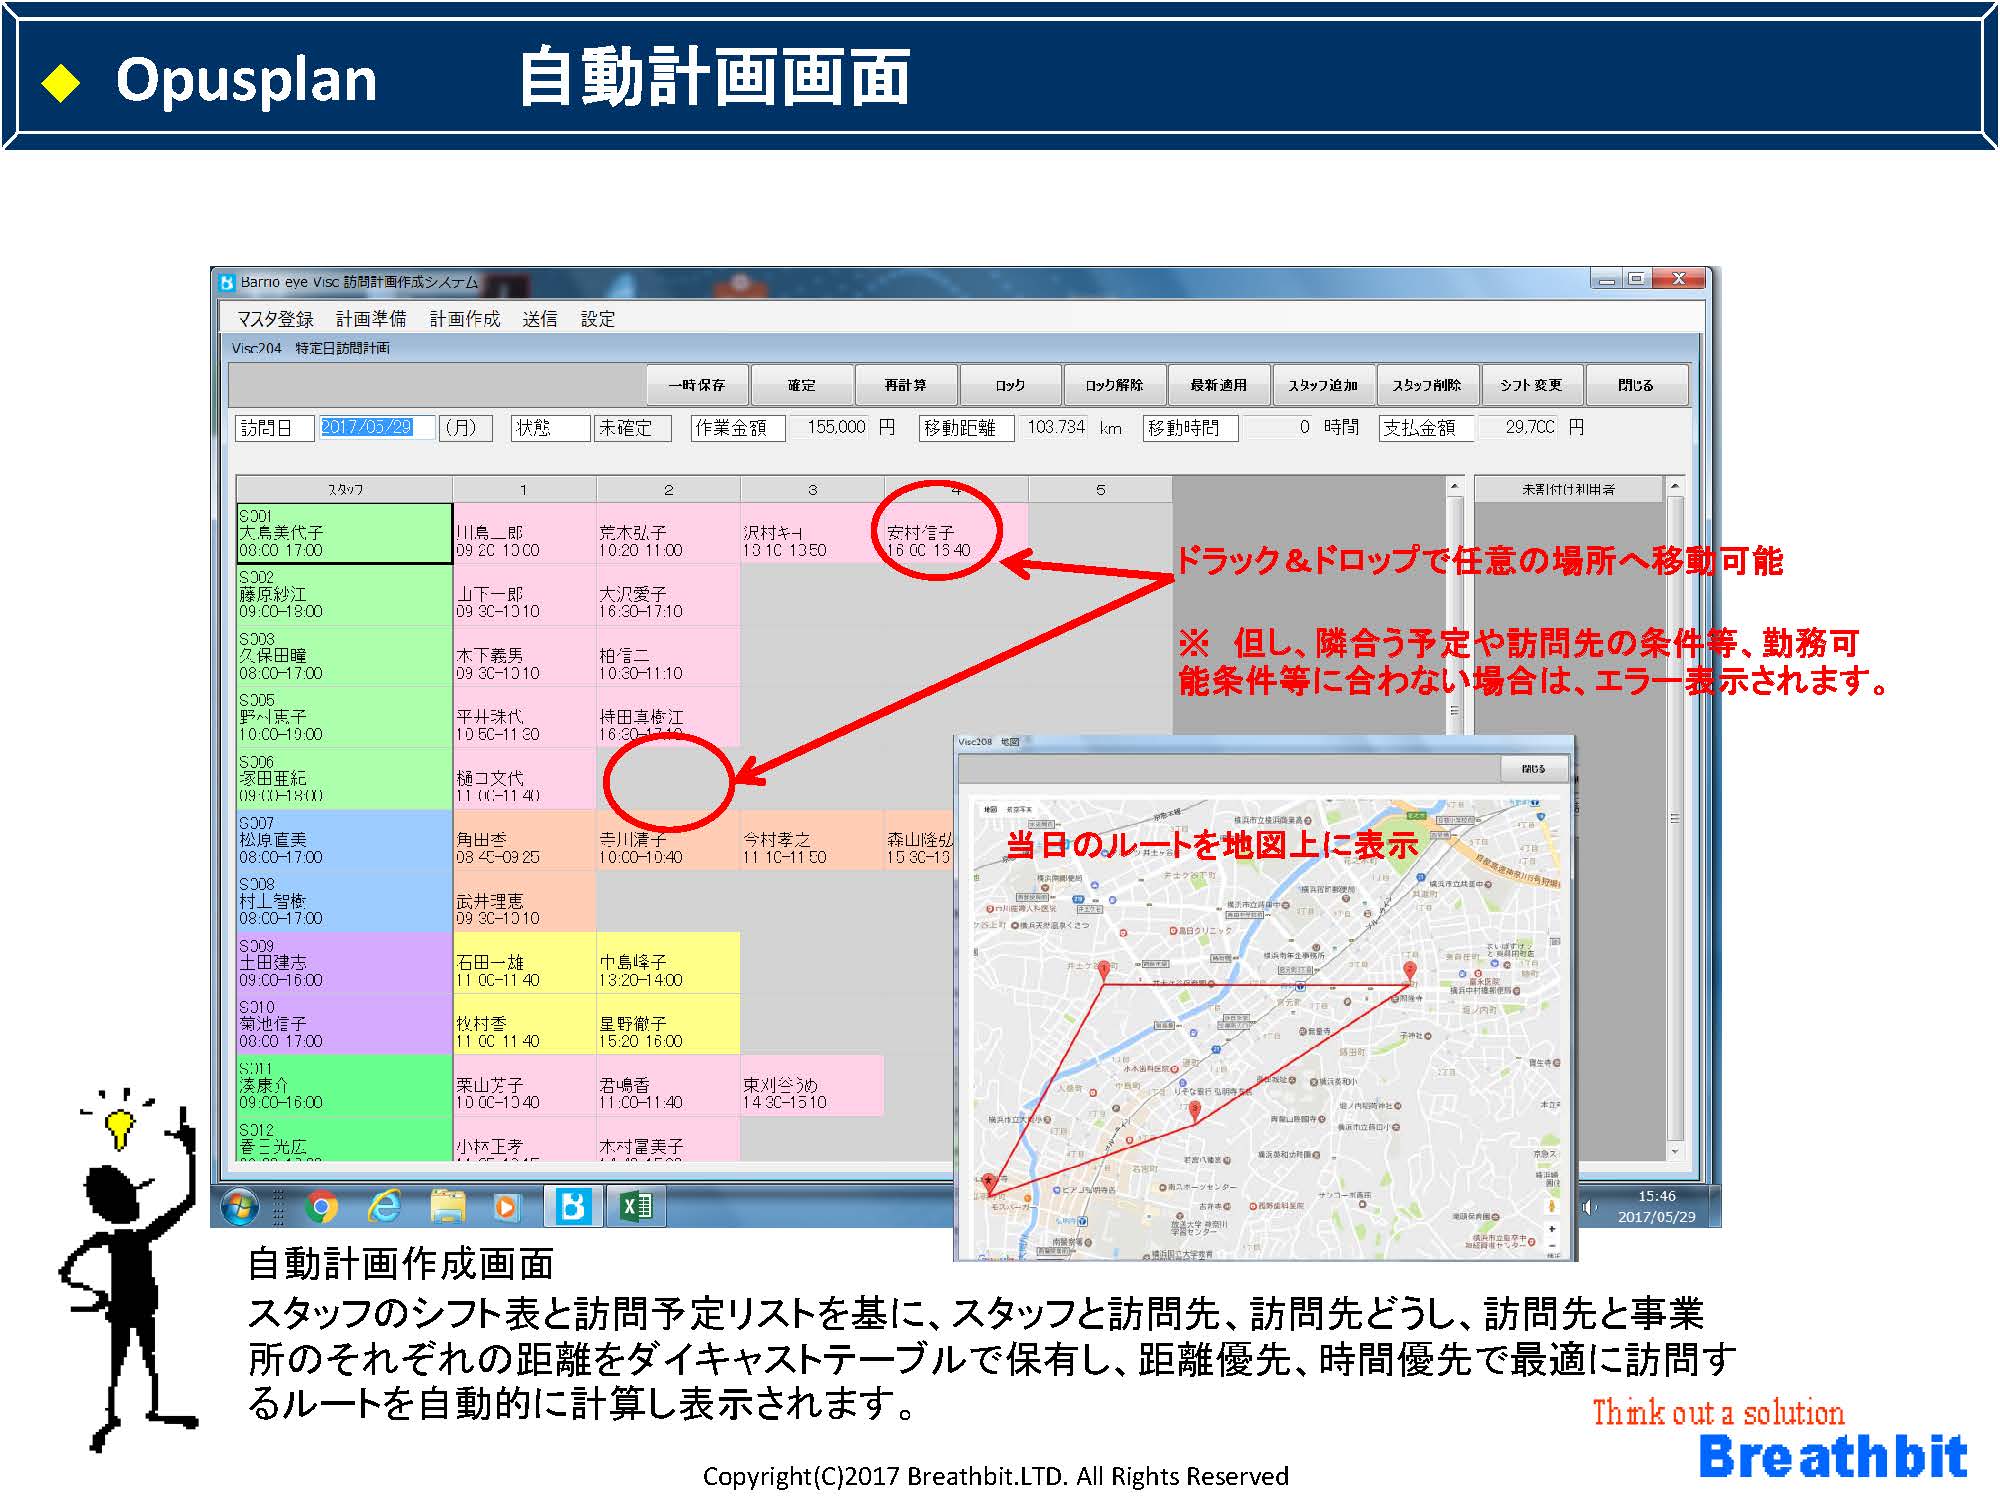
Task: Close the map window with its 閉じる button
Action: 1533,769
